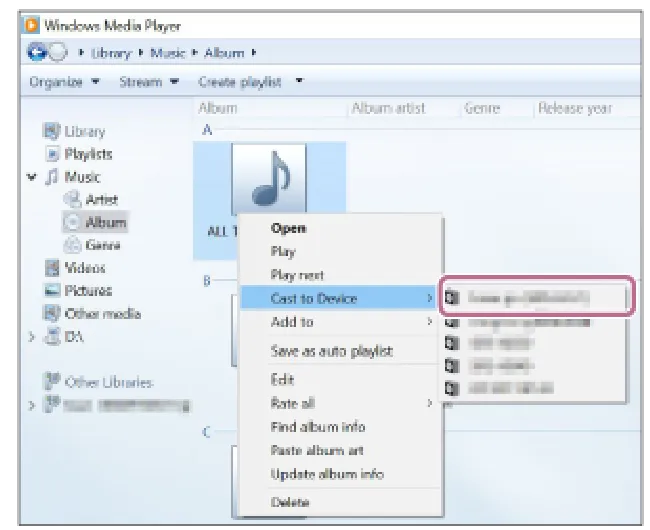This screenshot has width=650, height=530.
Task: Select Other media in the navigation tree
Action: [103, 314]
